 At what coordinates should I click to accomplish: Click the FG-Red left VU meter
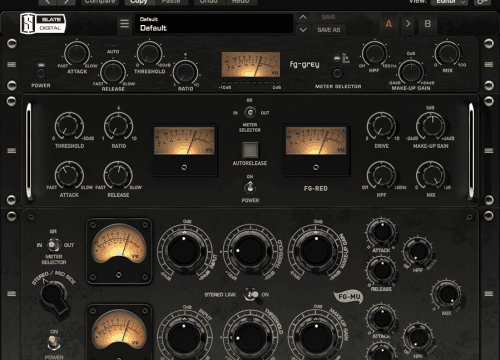point(184,141)
